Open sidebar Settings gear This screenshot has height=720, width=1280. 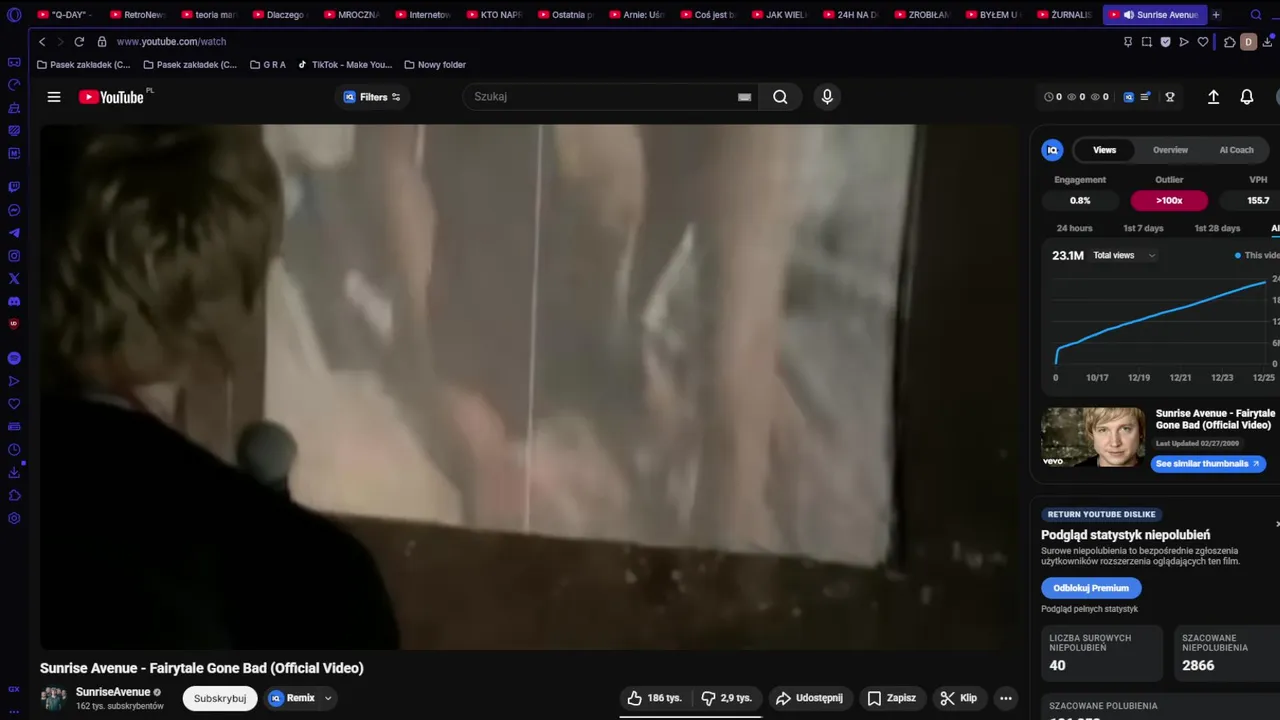[14, 518]
